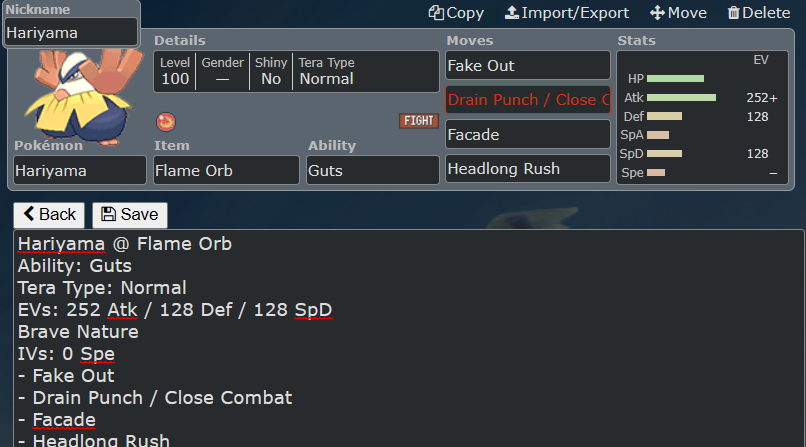Viewport: 806px width, 447px height.
Task: Click the Fake Out move slot
Action: 528,65
